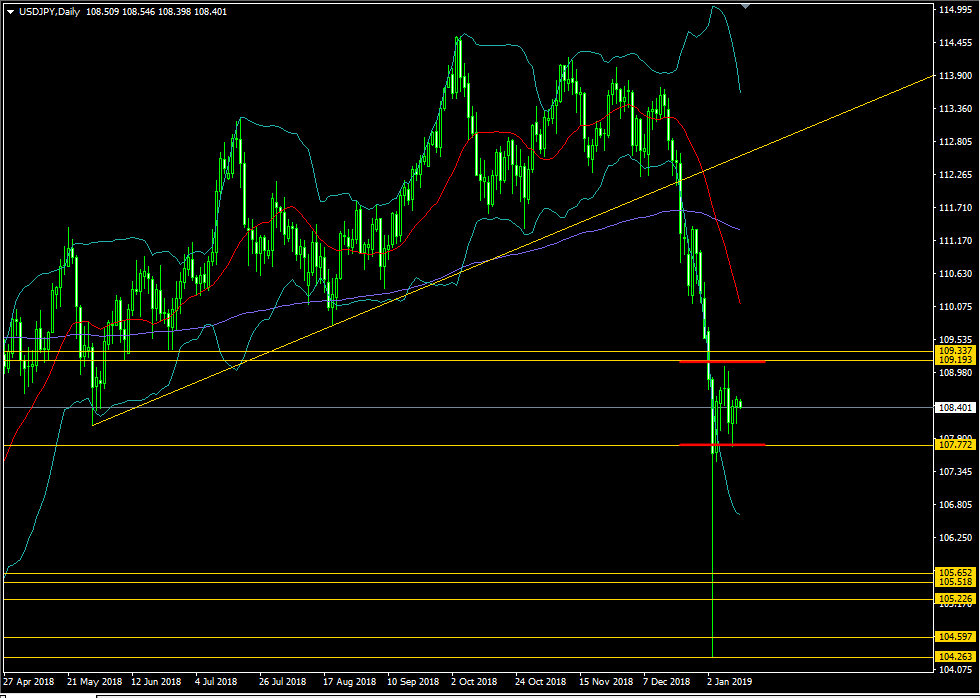
Task: Click the 113.360 price scale value
Action: (x=956, y=109)
